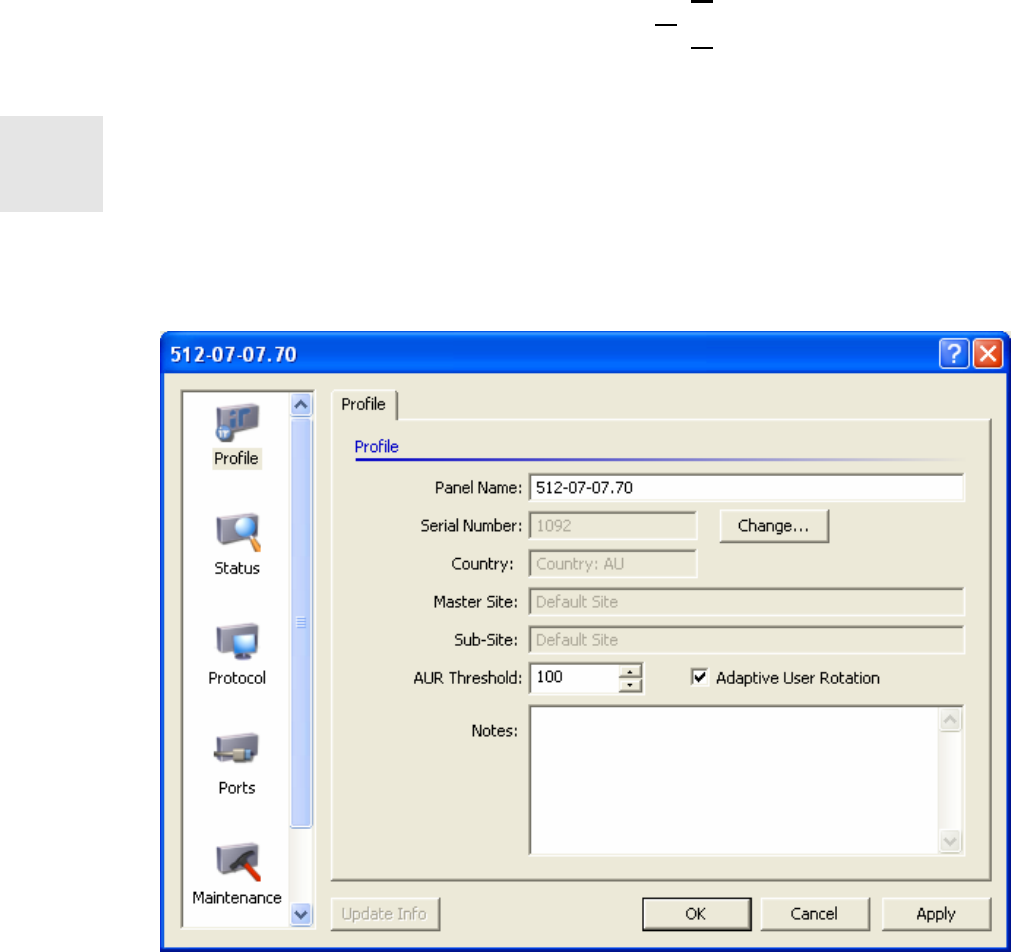Open the Ports section icon
1011x952 pixels.
coord(237,750)
